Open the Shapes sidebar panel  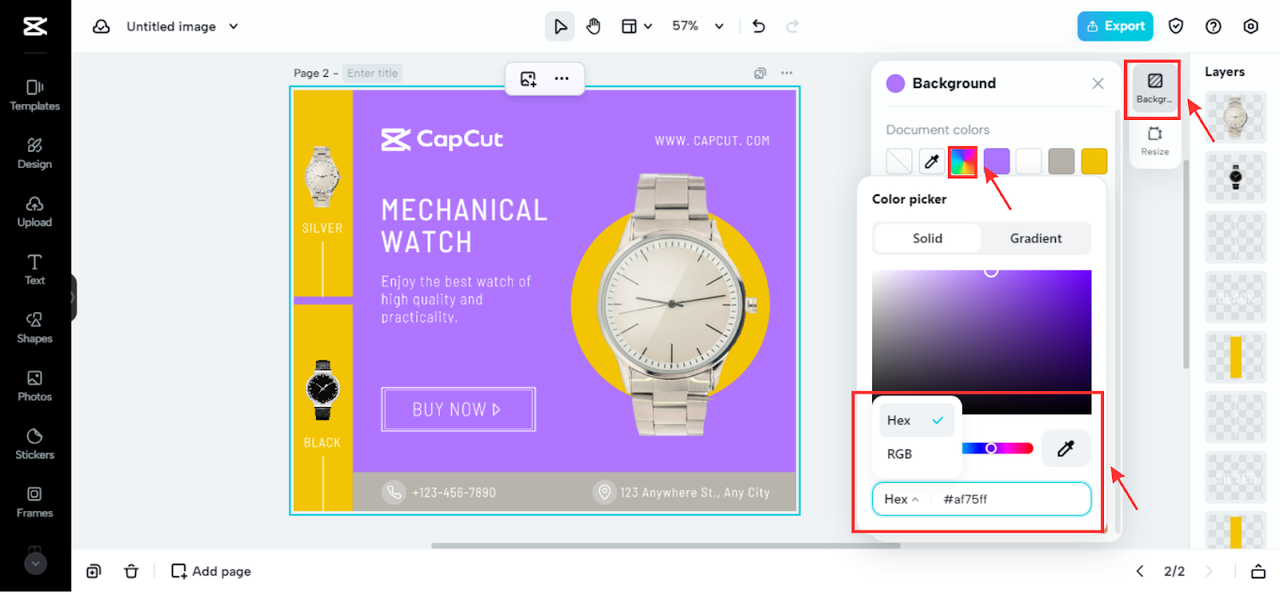pos(35,328)
